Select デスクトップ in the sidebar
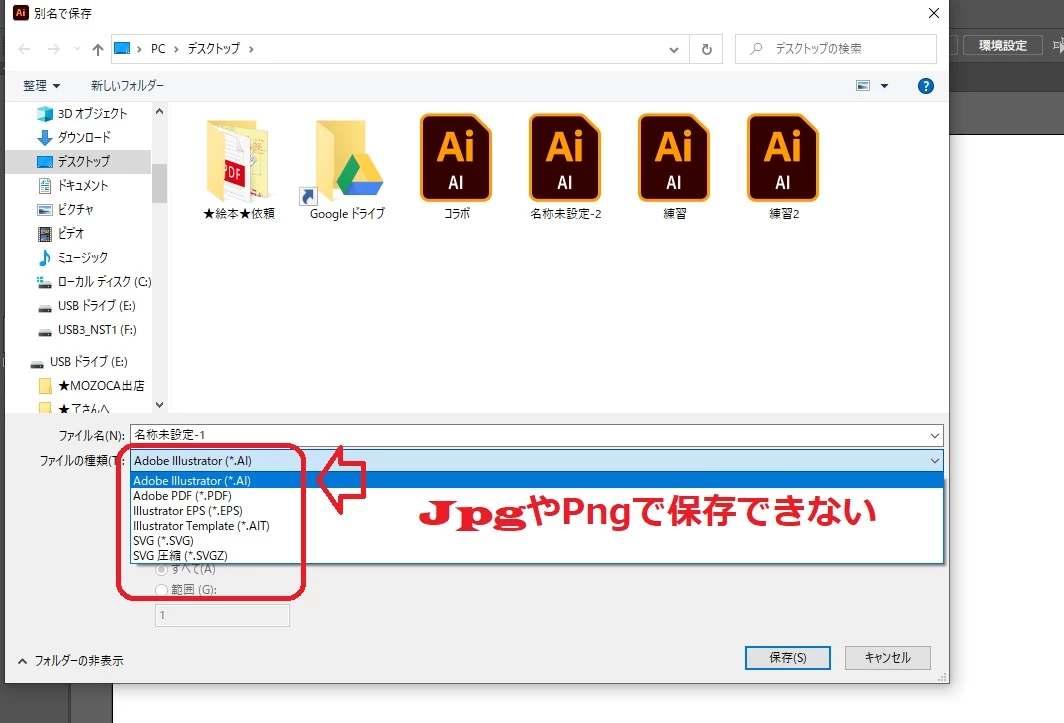Image resolution: width=1064 pixels, height=723 pixels. pyautogui.click(x=77, y=162)
